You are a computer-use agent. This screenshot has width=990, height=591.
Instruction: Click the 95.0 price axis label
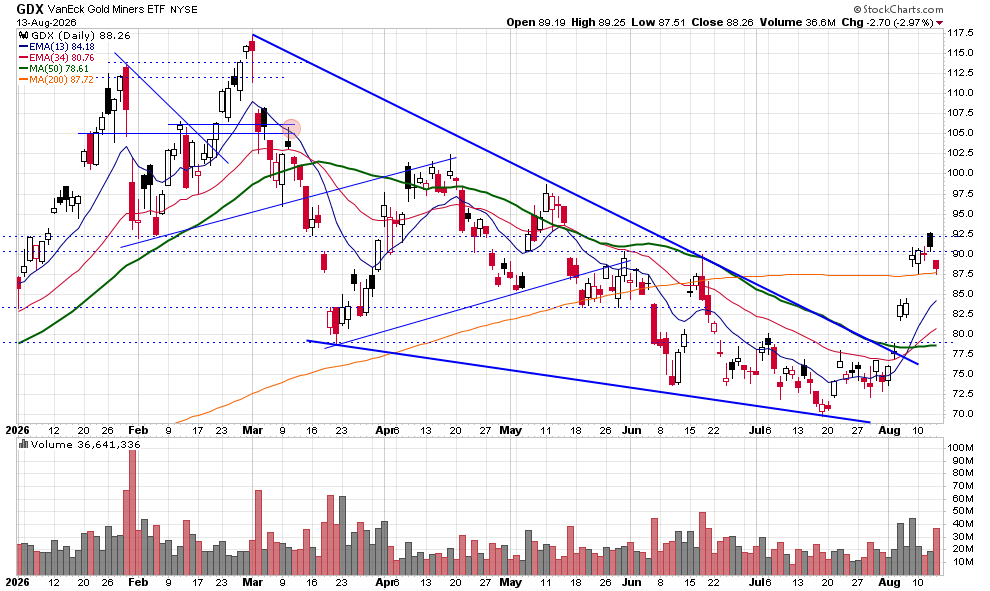coord(963,213)
